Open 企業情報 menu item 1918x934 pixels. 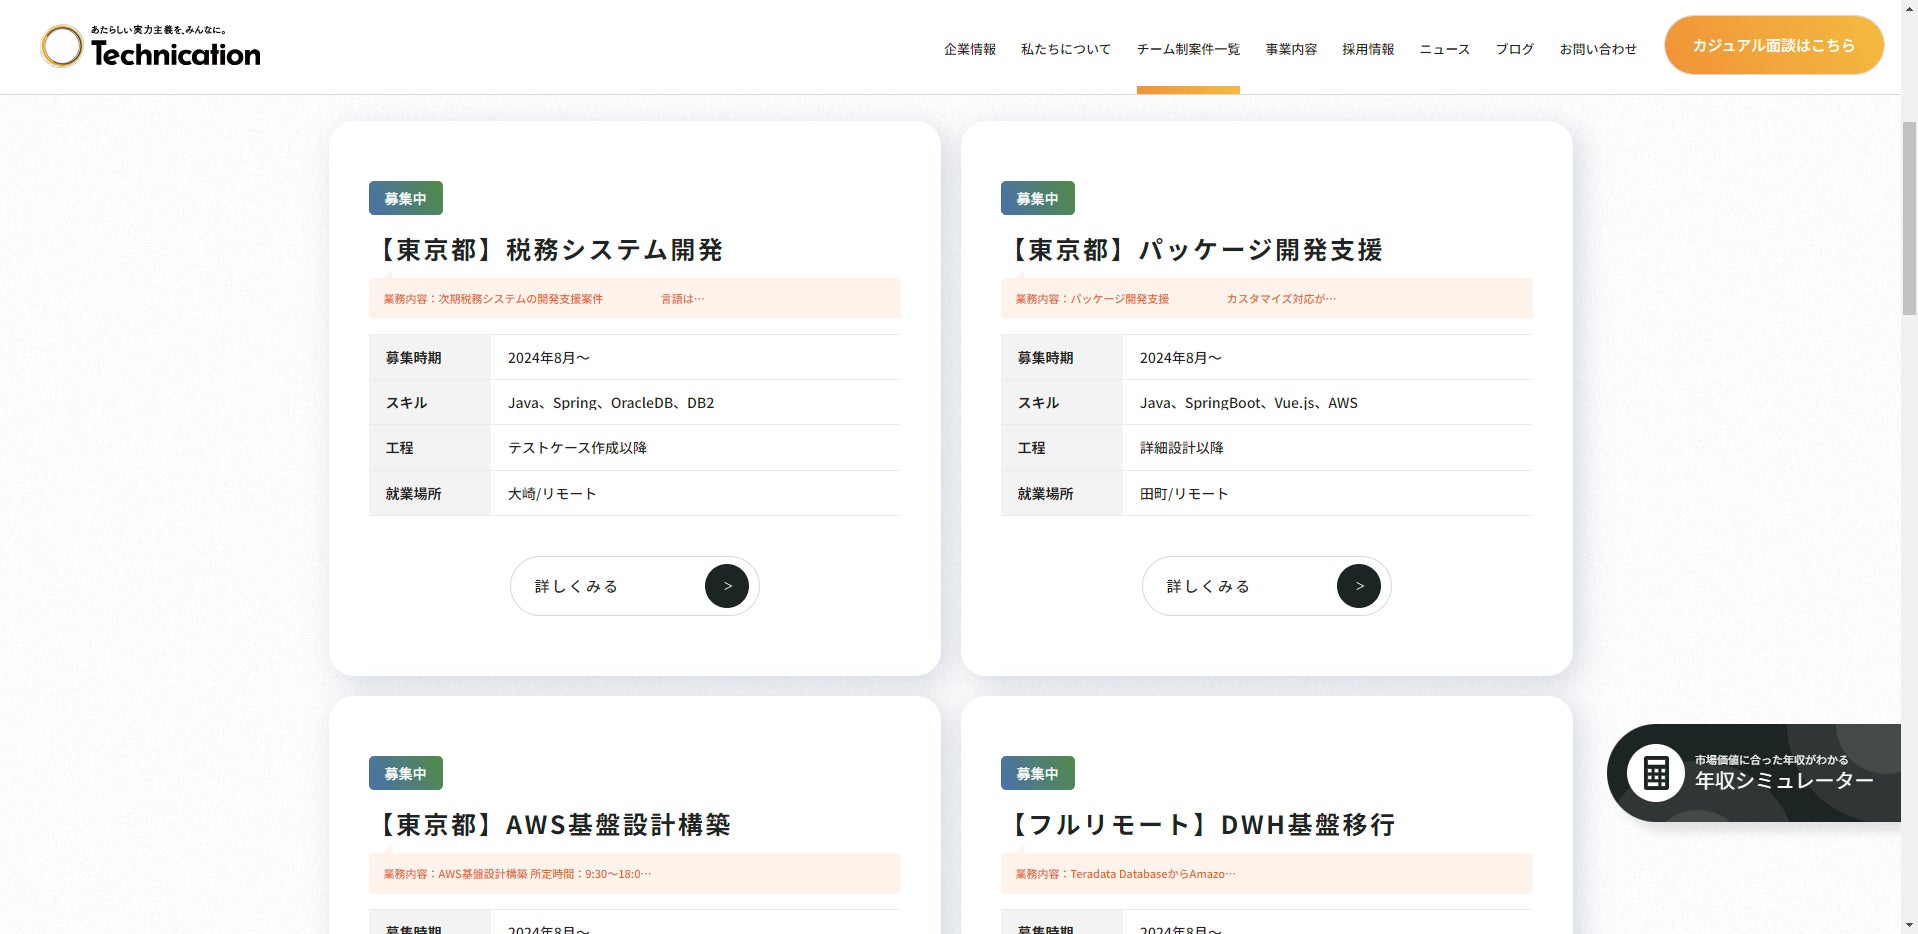[970, 49]
